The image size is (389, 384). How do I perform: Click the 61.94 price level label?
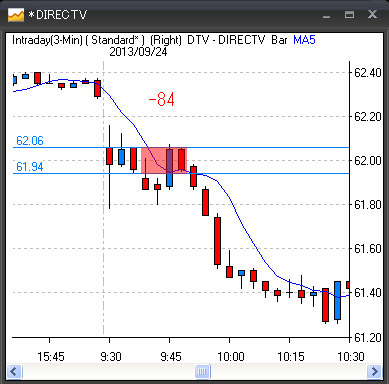(30, 166)
